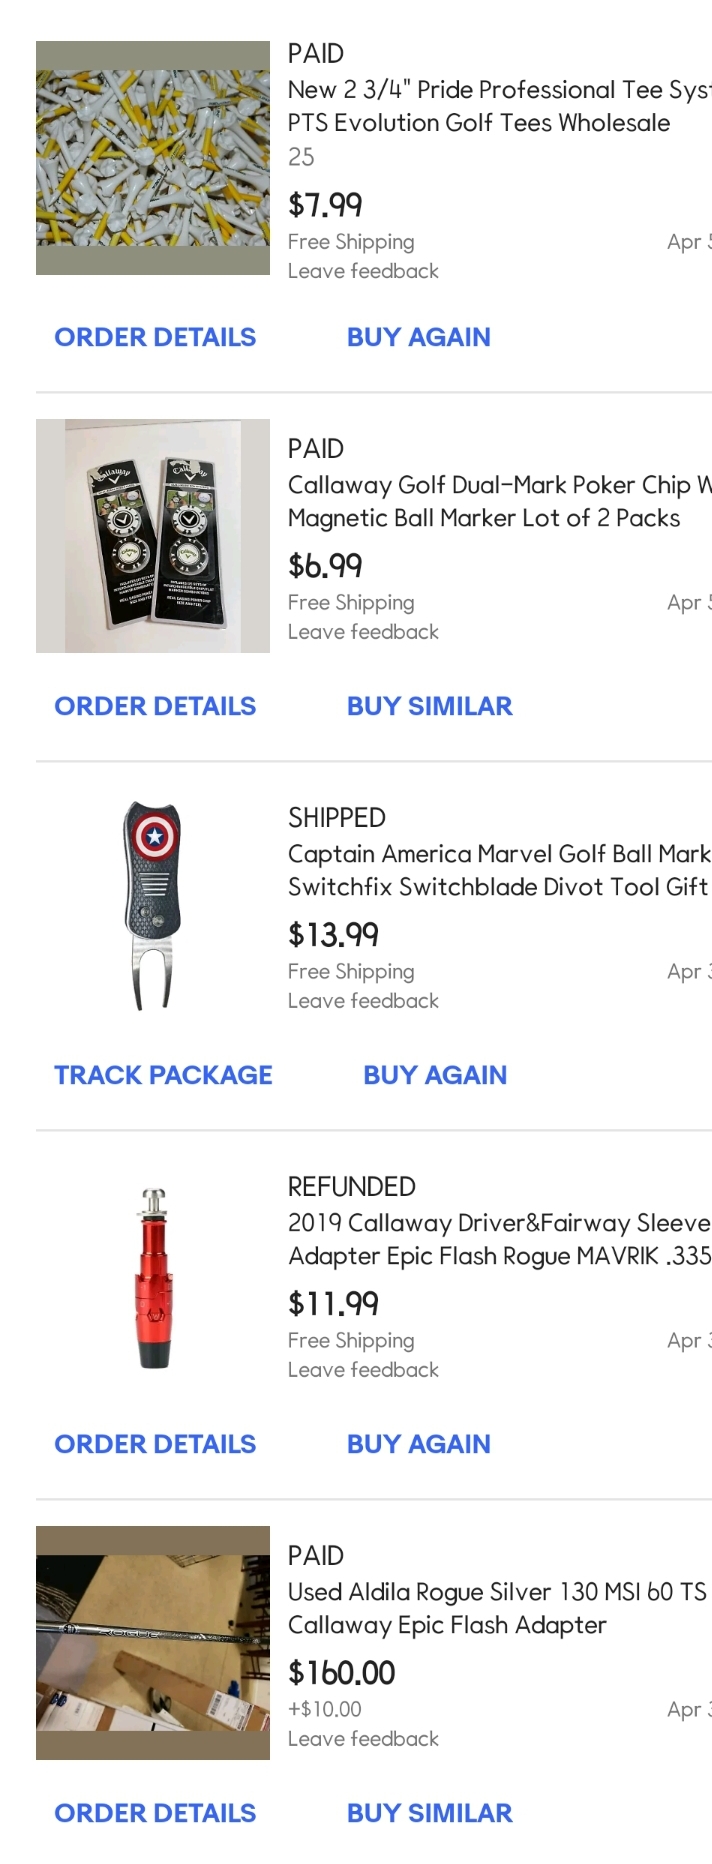The image size is (712, 1864).
Task: Open Order Details for refunded sleeve adapter
Action: click(x=155, y=1444)
